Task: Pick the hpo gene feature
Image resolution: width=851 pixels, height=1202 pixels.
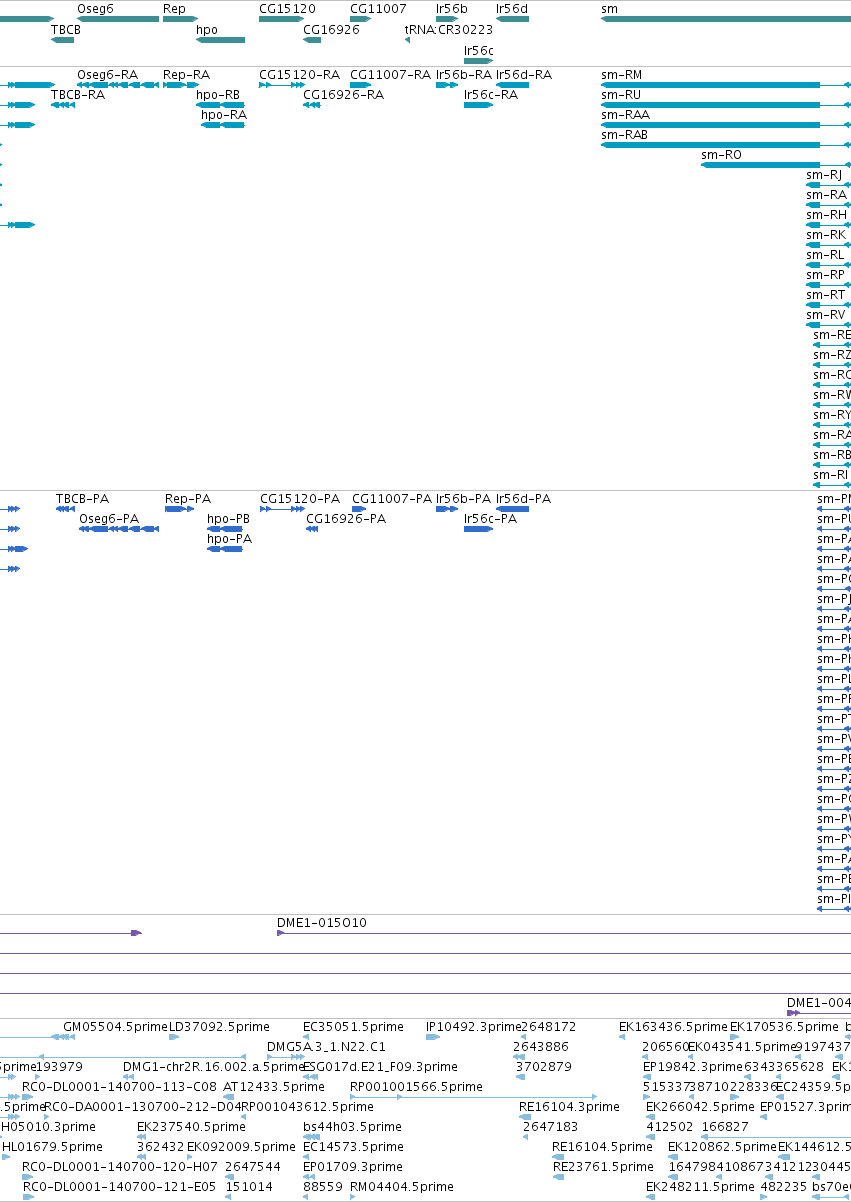Action: coord(220,40)
